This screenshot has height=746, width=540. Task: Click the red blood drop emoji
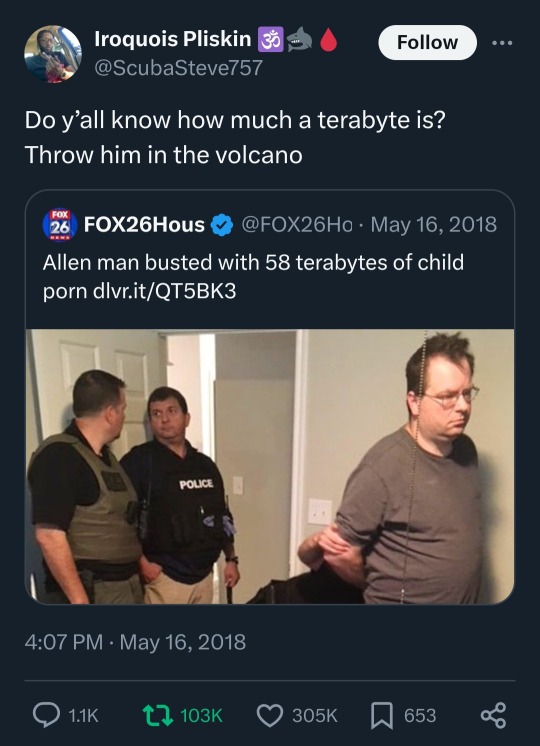tap(328, 39)
